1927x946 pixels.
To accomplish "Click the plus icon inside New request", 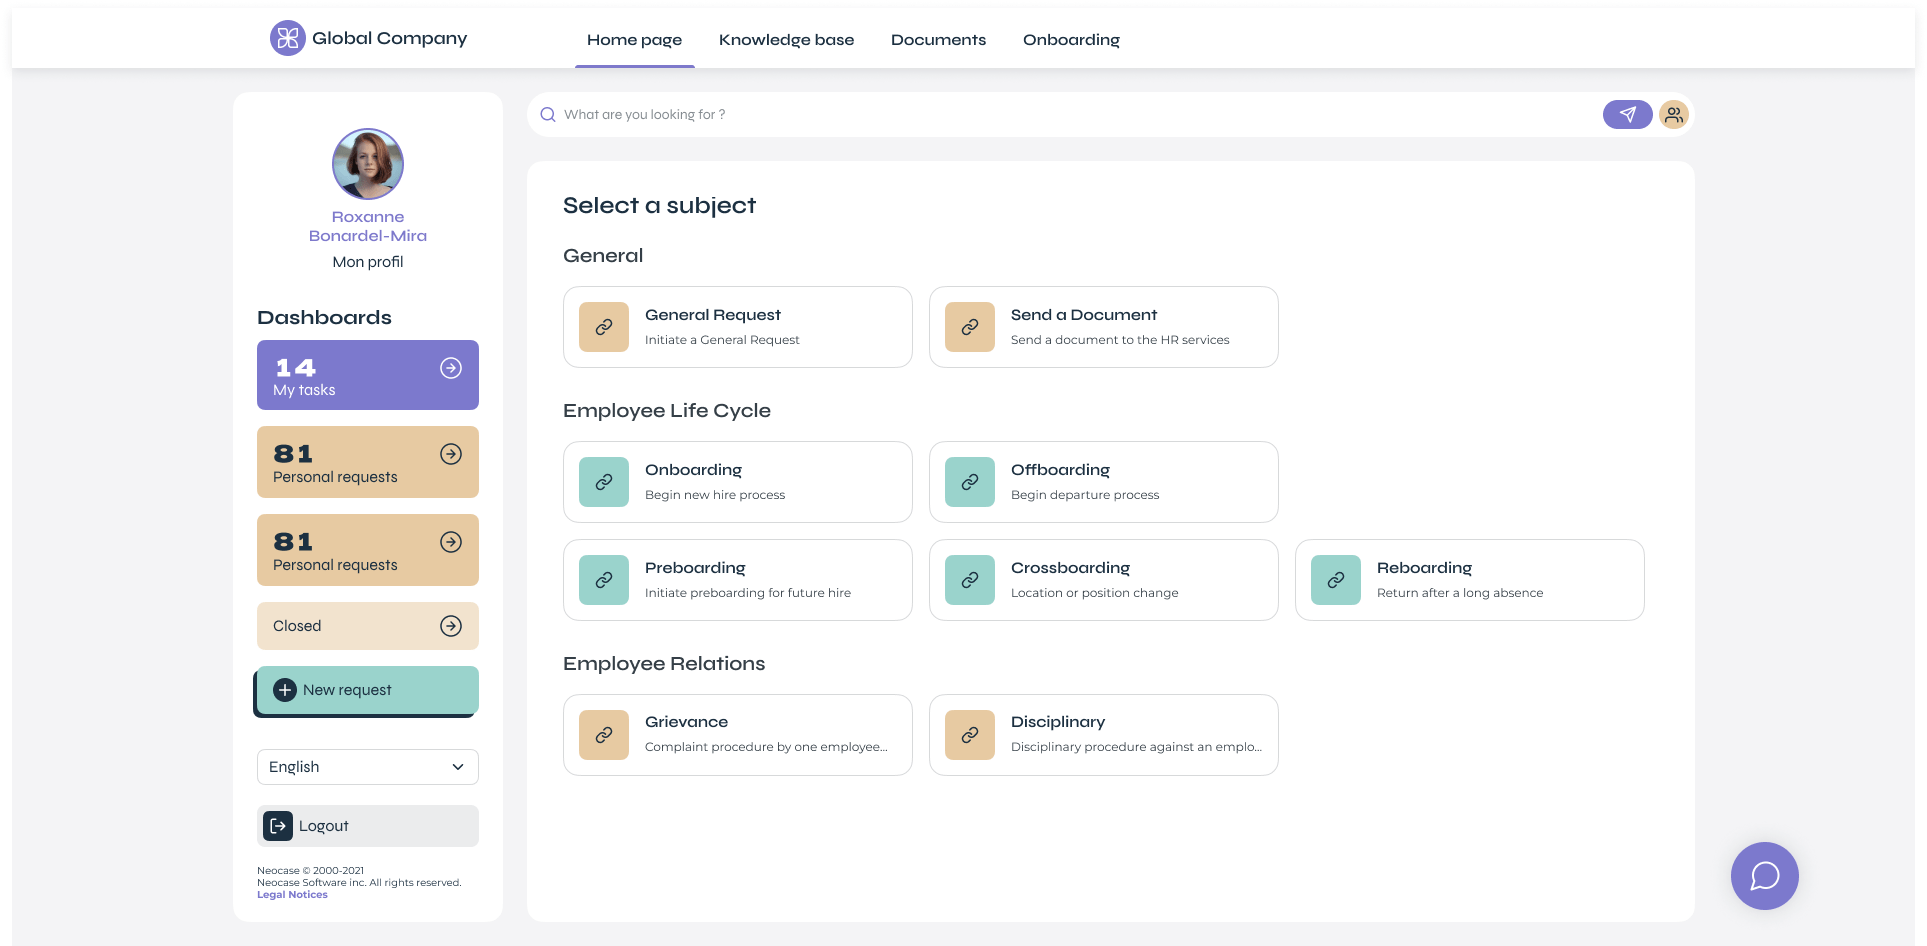I will coord(283,689).
